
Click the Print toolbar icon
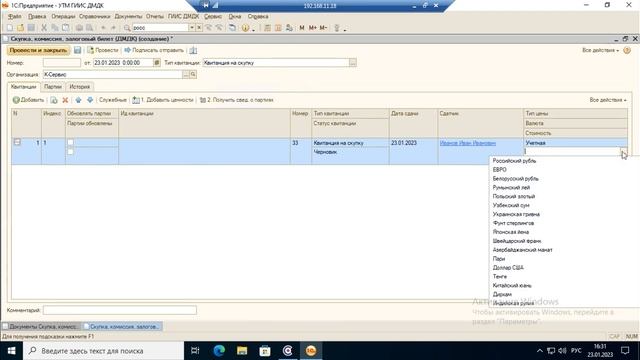[79, 28]
